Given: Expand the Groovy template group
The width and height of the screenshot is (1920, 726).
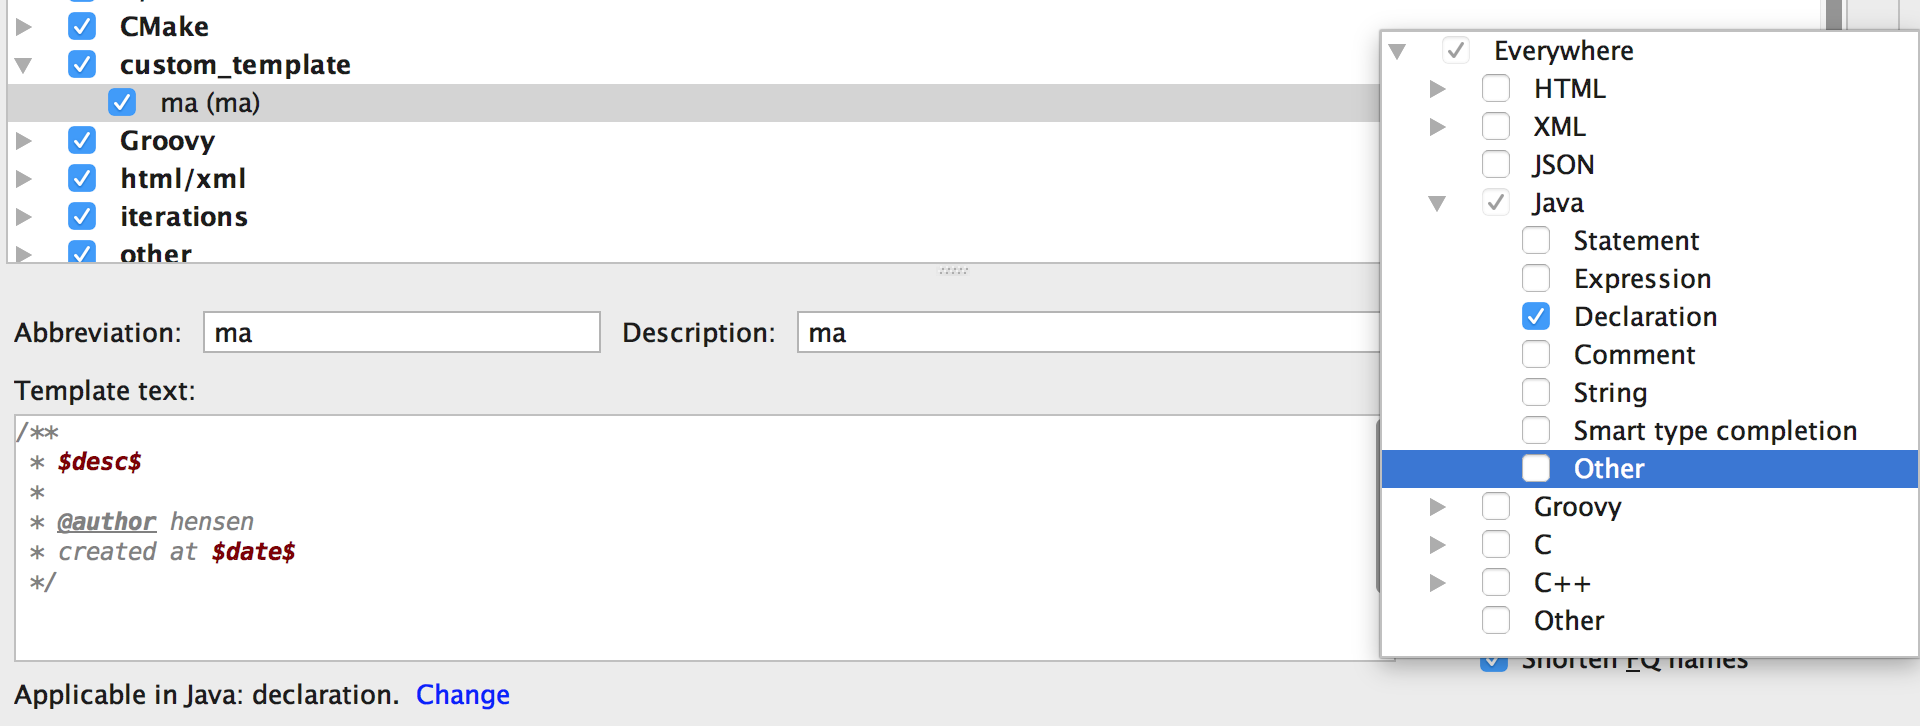Looking at the screenshot, I should pos(24,141).
